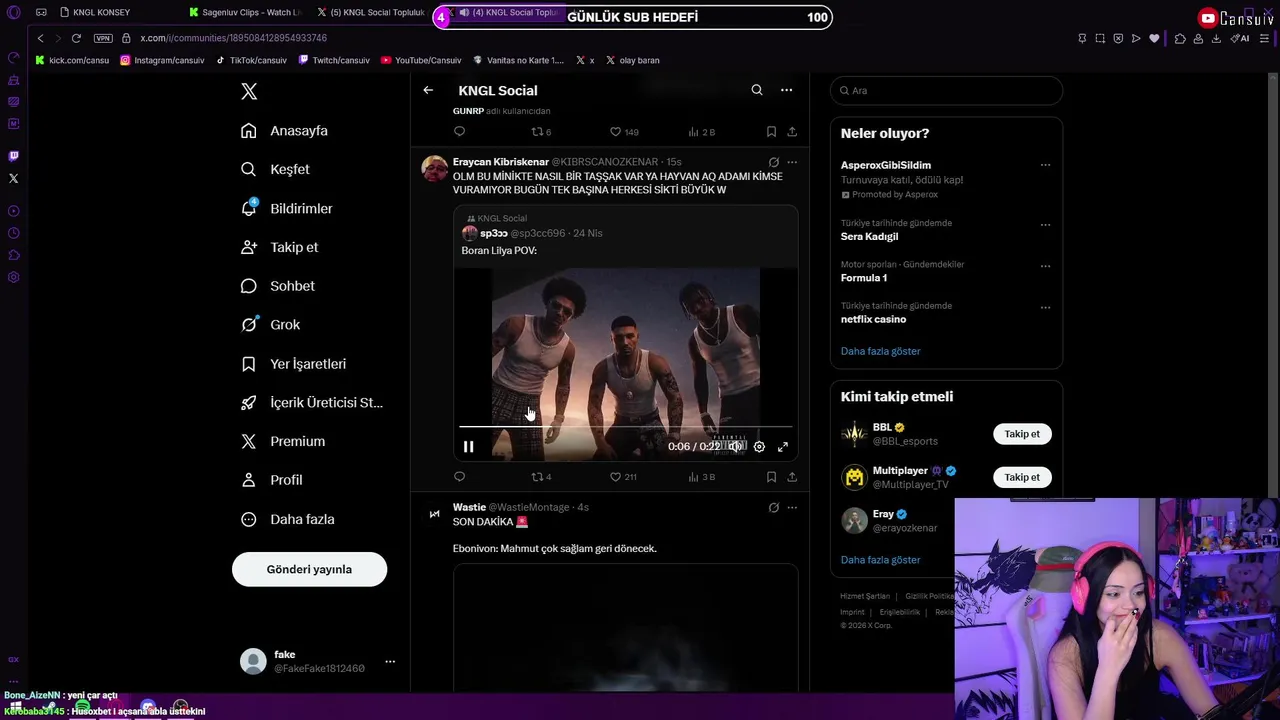Open video settings gear icon

tap(759, 447)
